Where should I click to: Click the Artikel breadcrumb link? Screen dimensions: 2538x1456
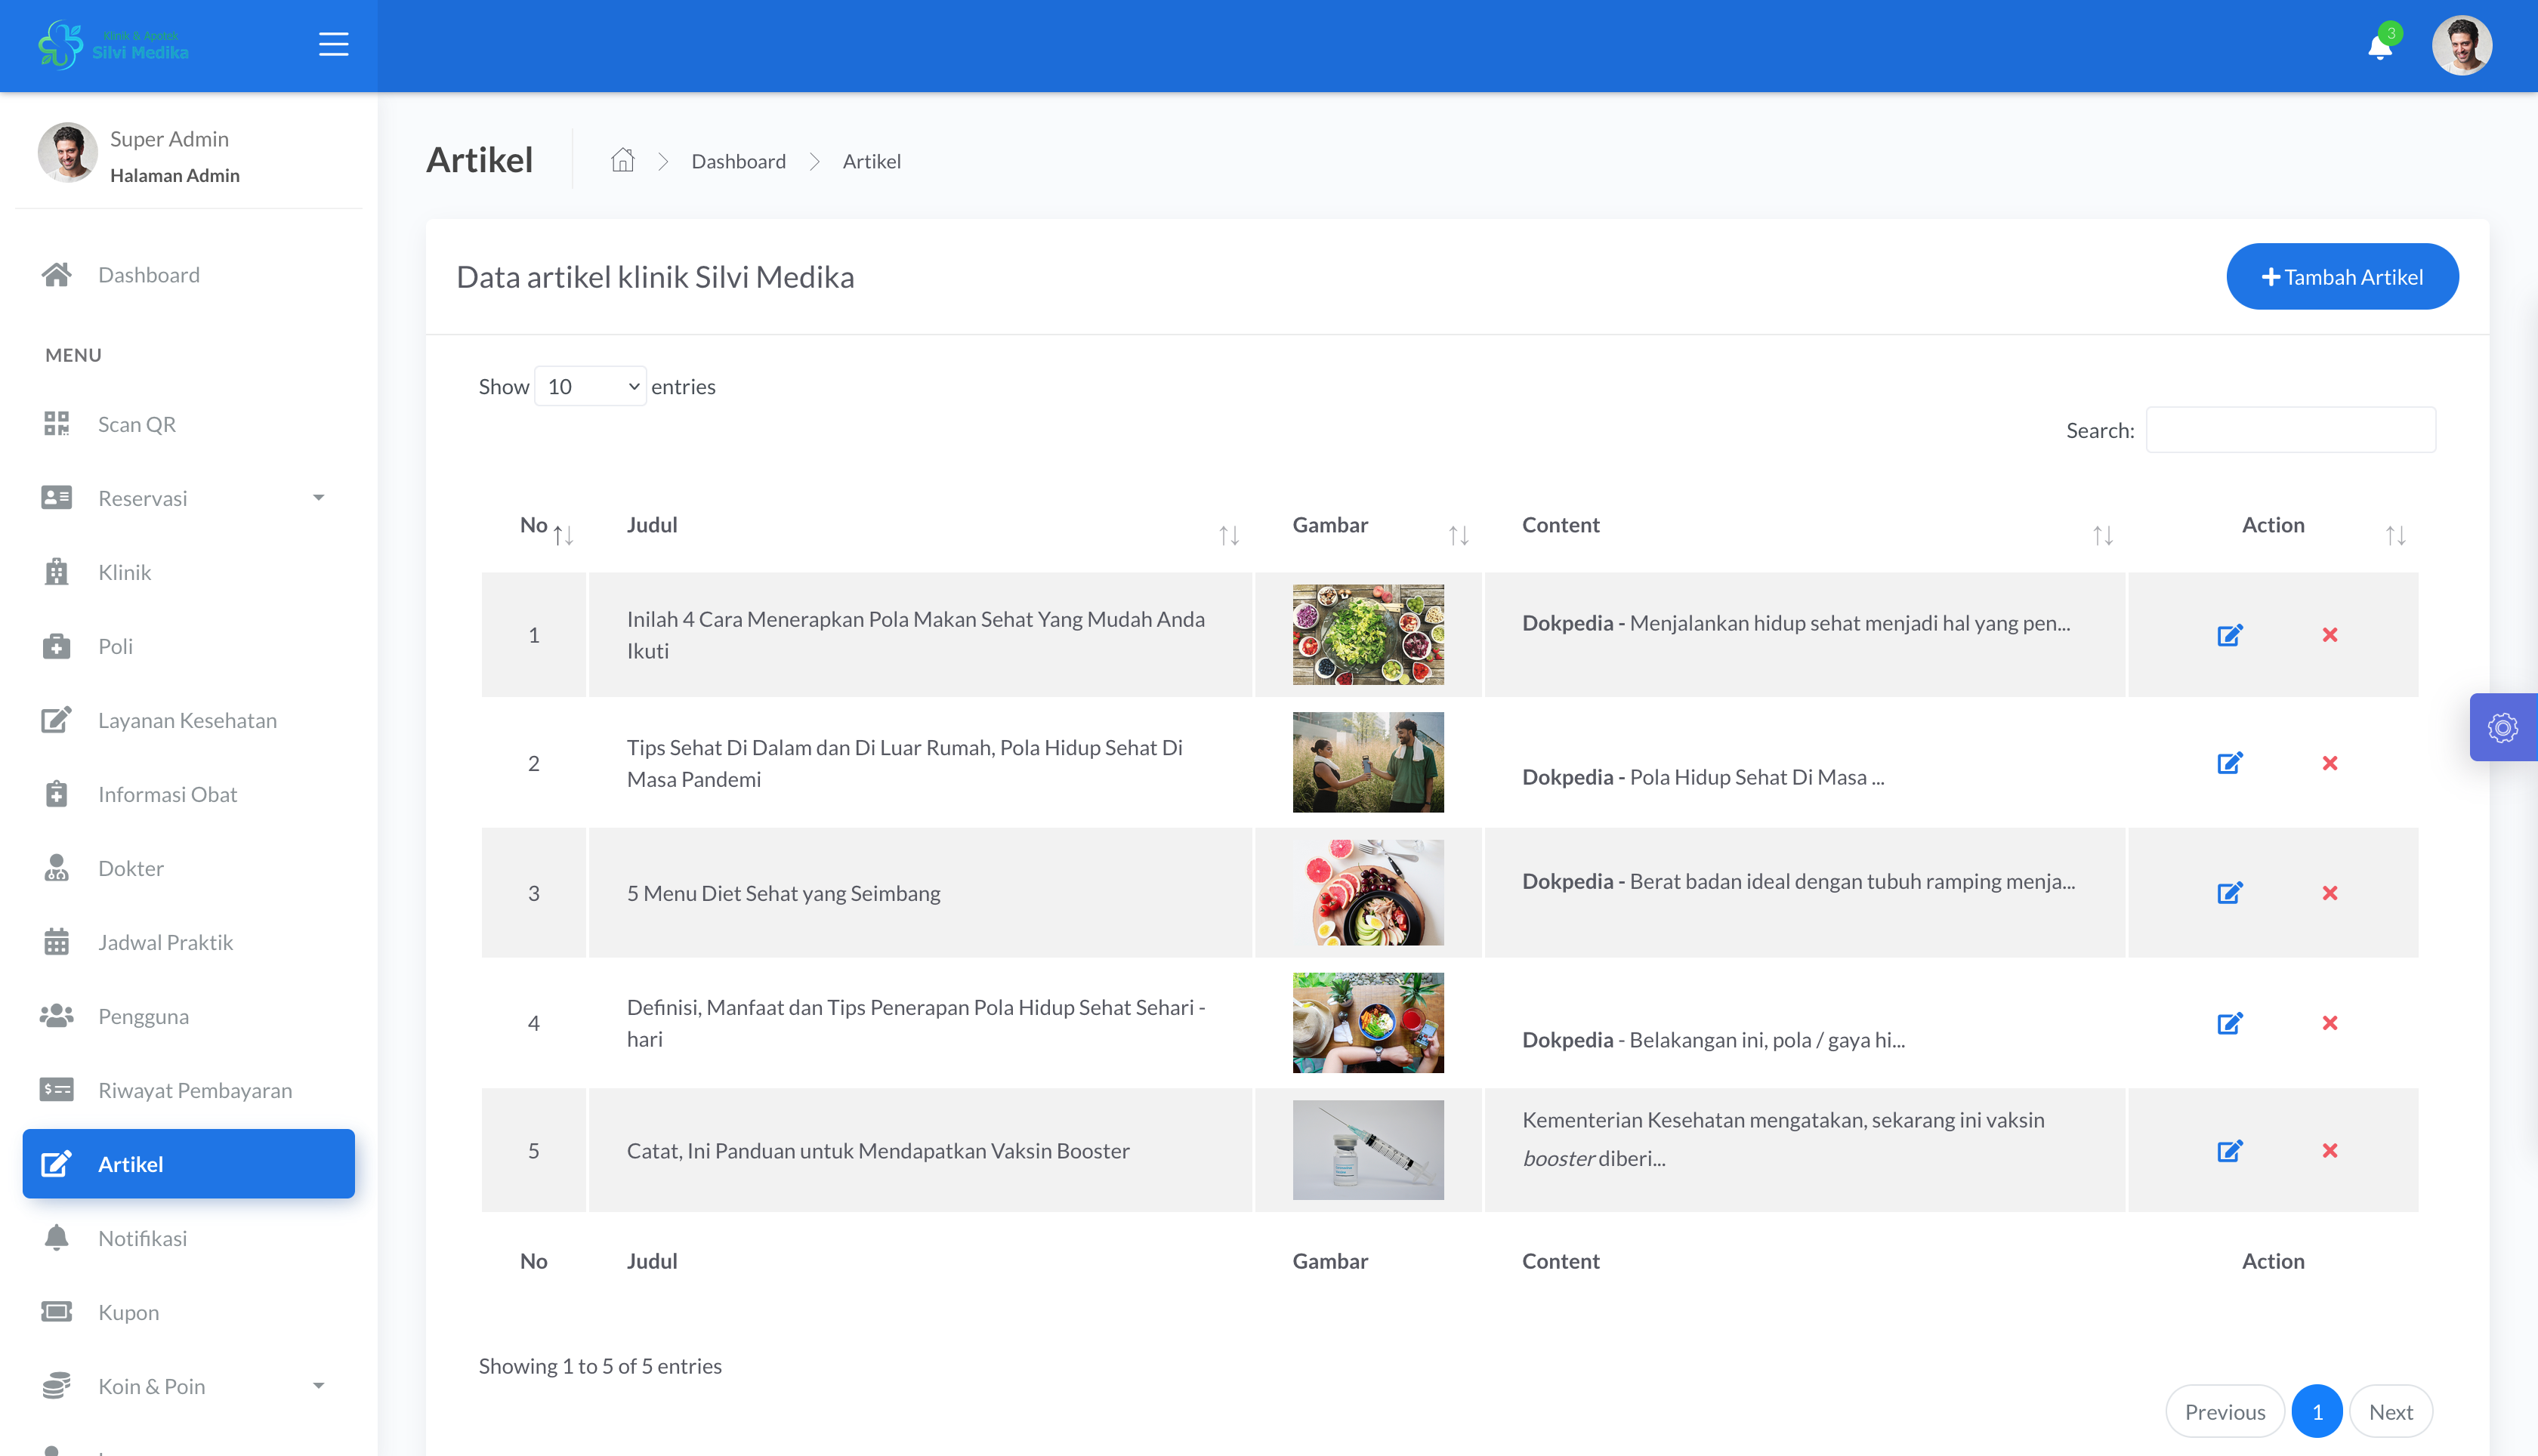click(x=871, y=161)
